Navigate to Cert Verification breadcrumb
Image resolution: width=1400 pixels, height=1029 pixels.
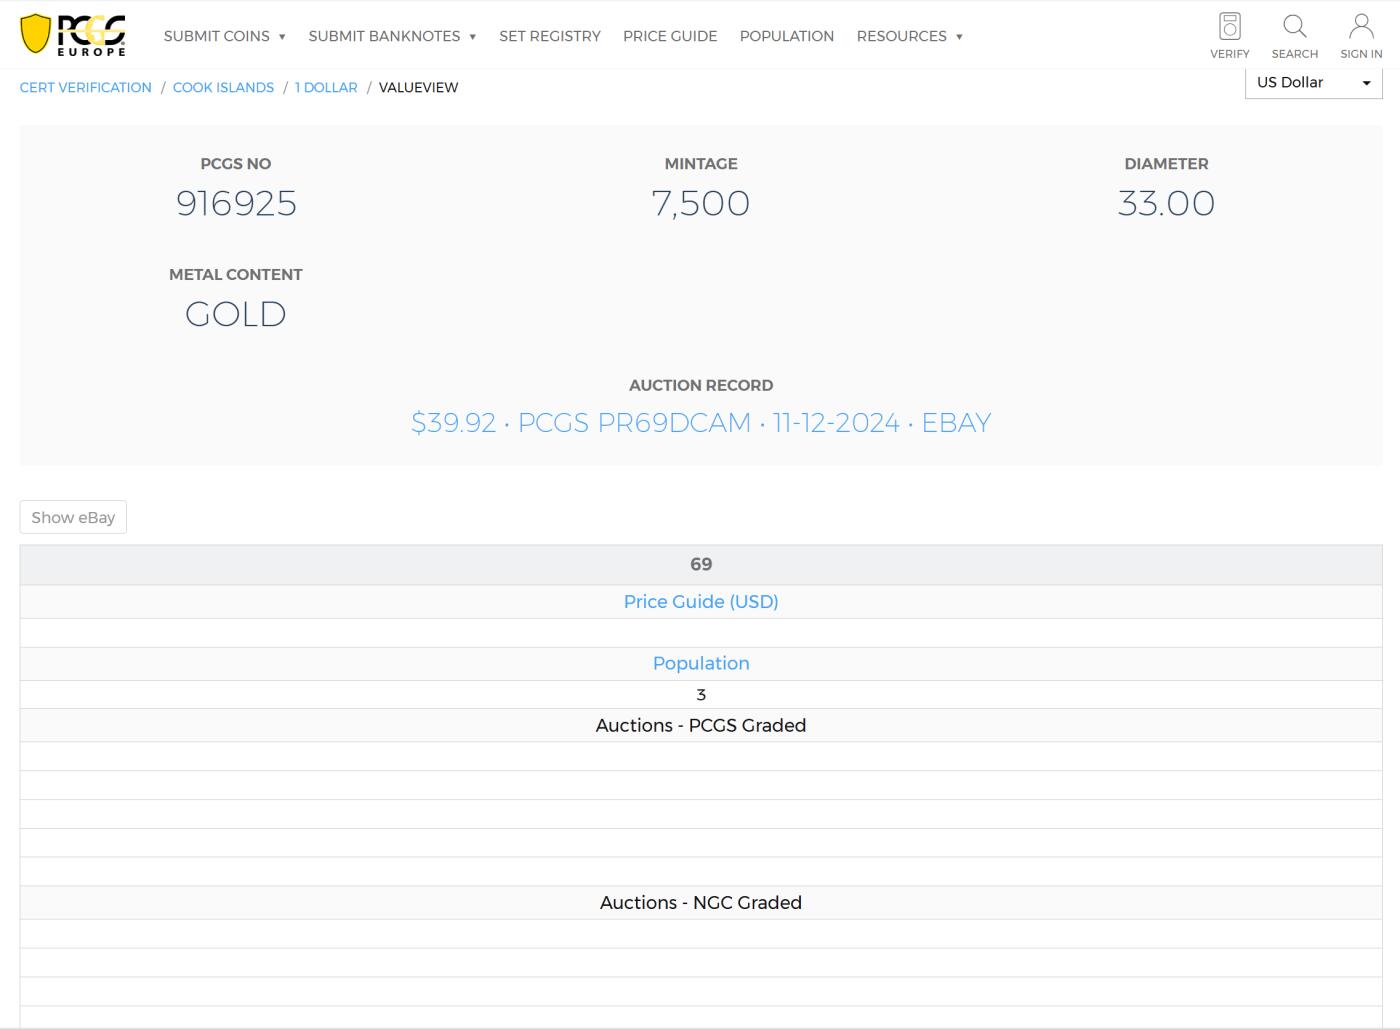point(86,88)
